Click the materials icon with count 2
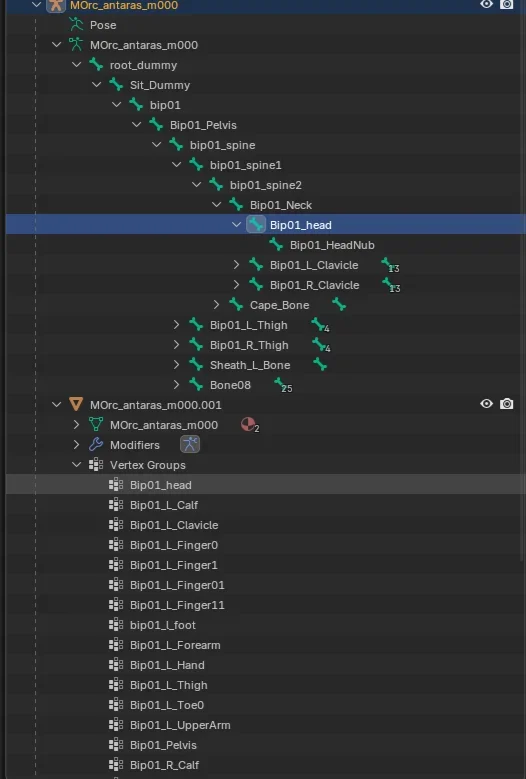Screen dimensions: 526x779 249,425
